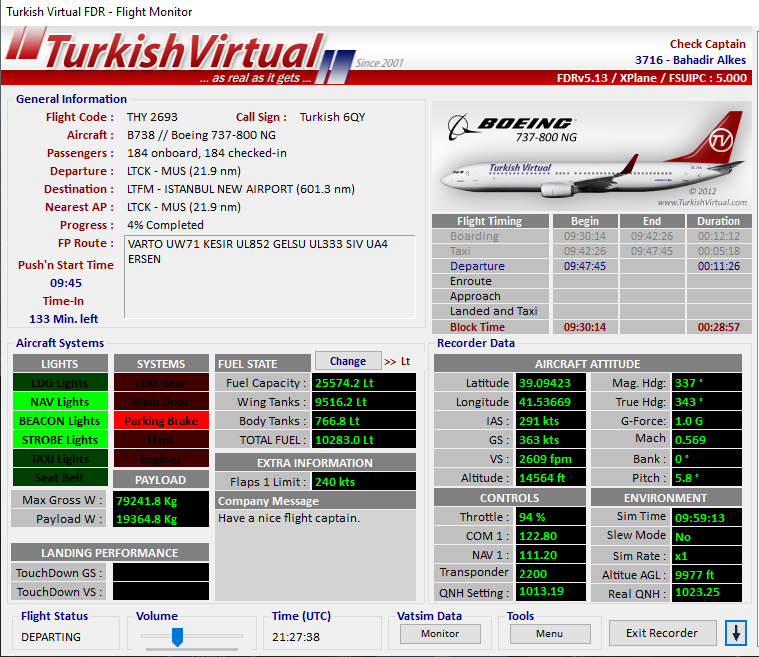Click the Change fuel unit button
Screen dimensions: 759x657
(x=348, y=361)
